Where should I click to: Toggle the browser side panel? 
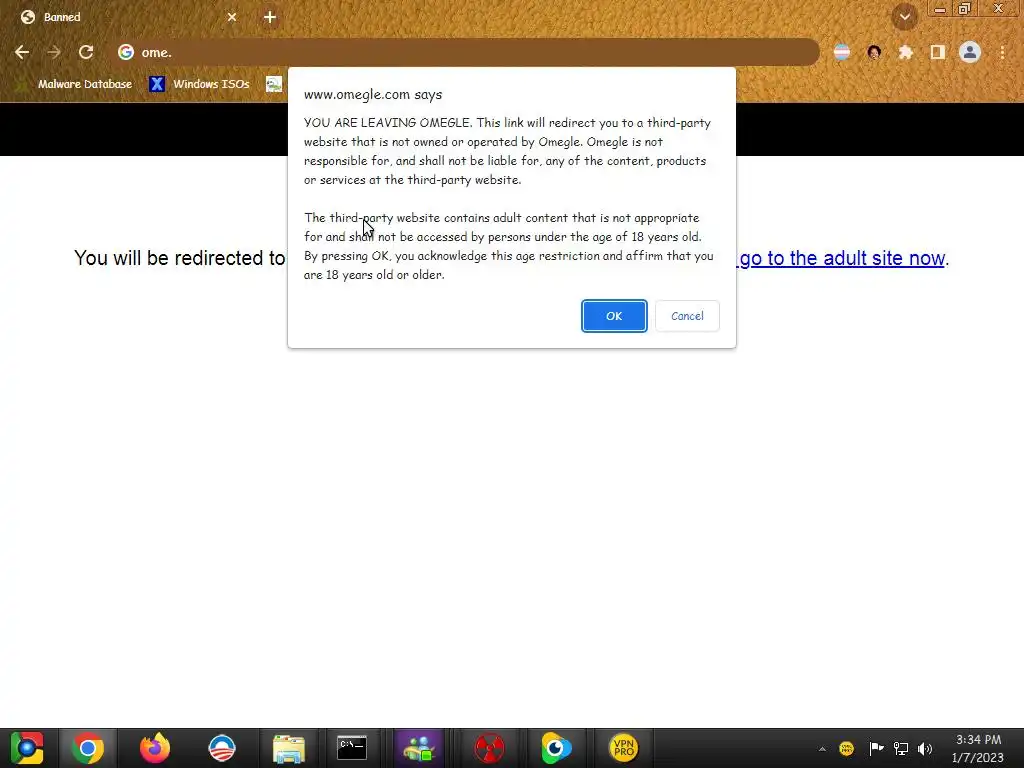tap(938, 52)
